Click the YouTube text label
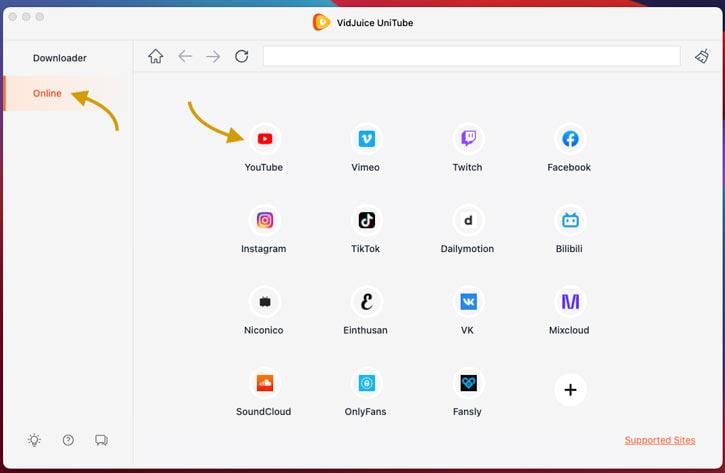 click(x=264, y=167)
